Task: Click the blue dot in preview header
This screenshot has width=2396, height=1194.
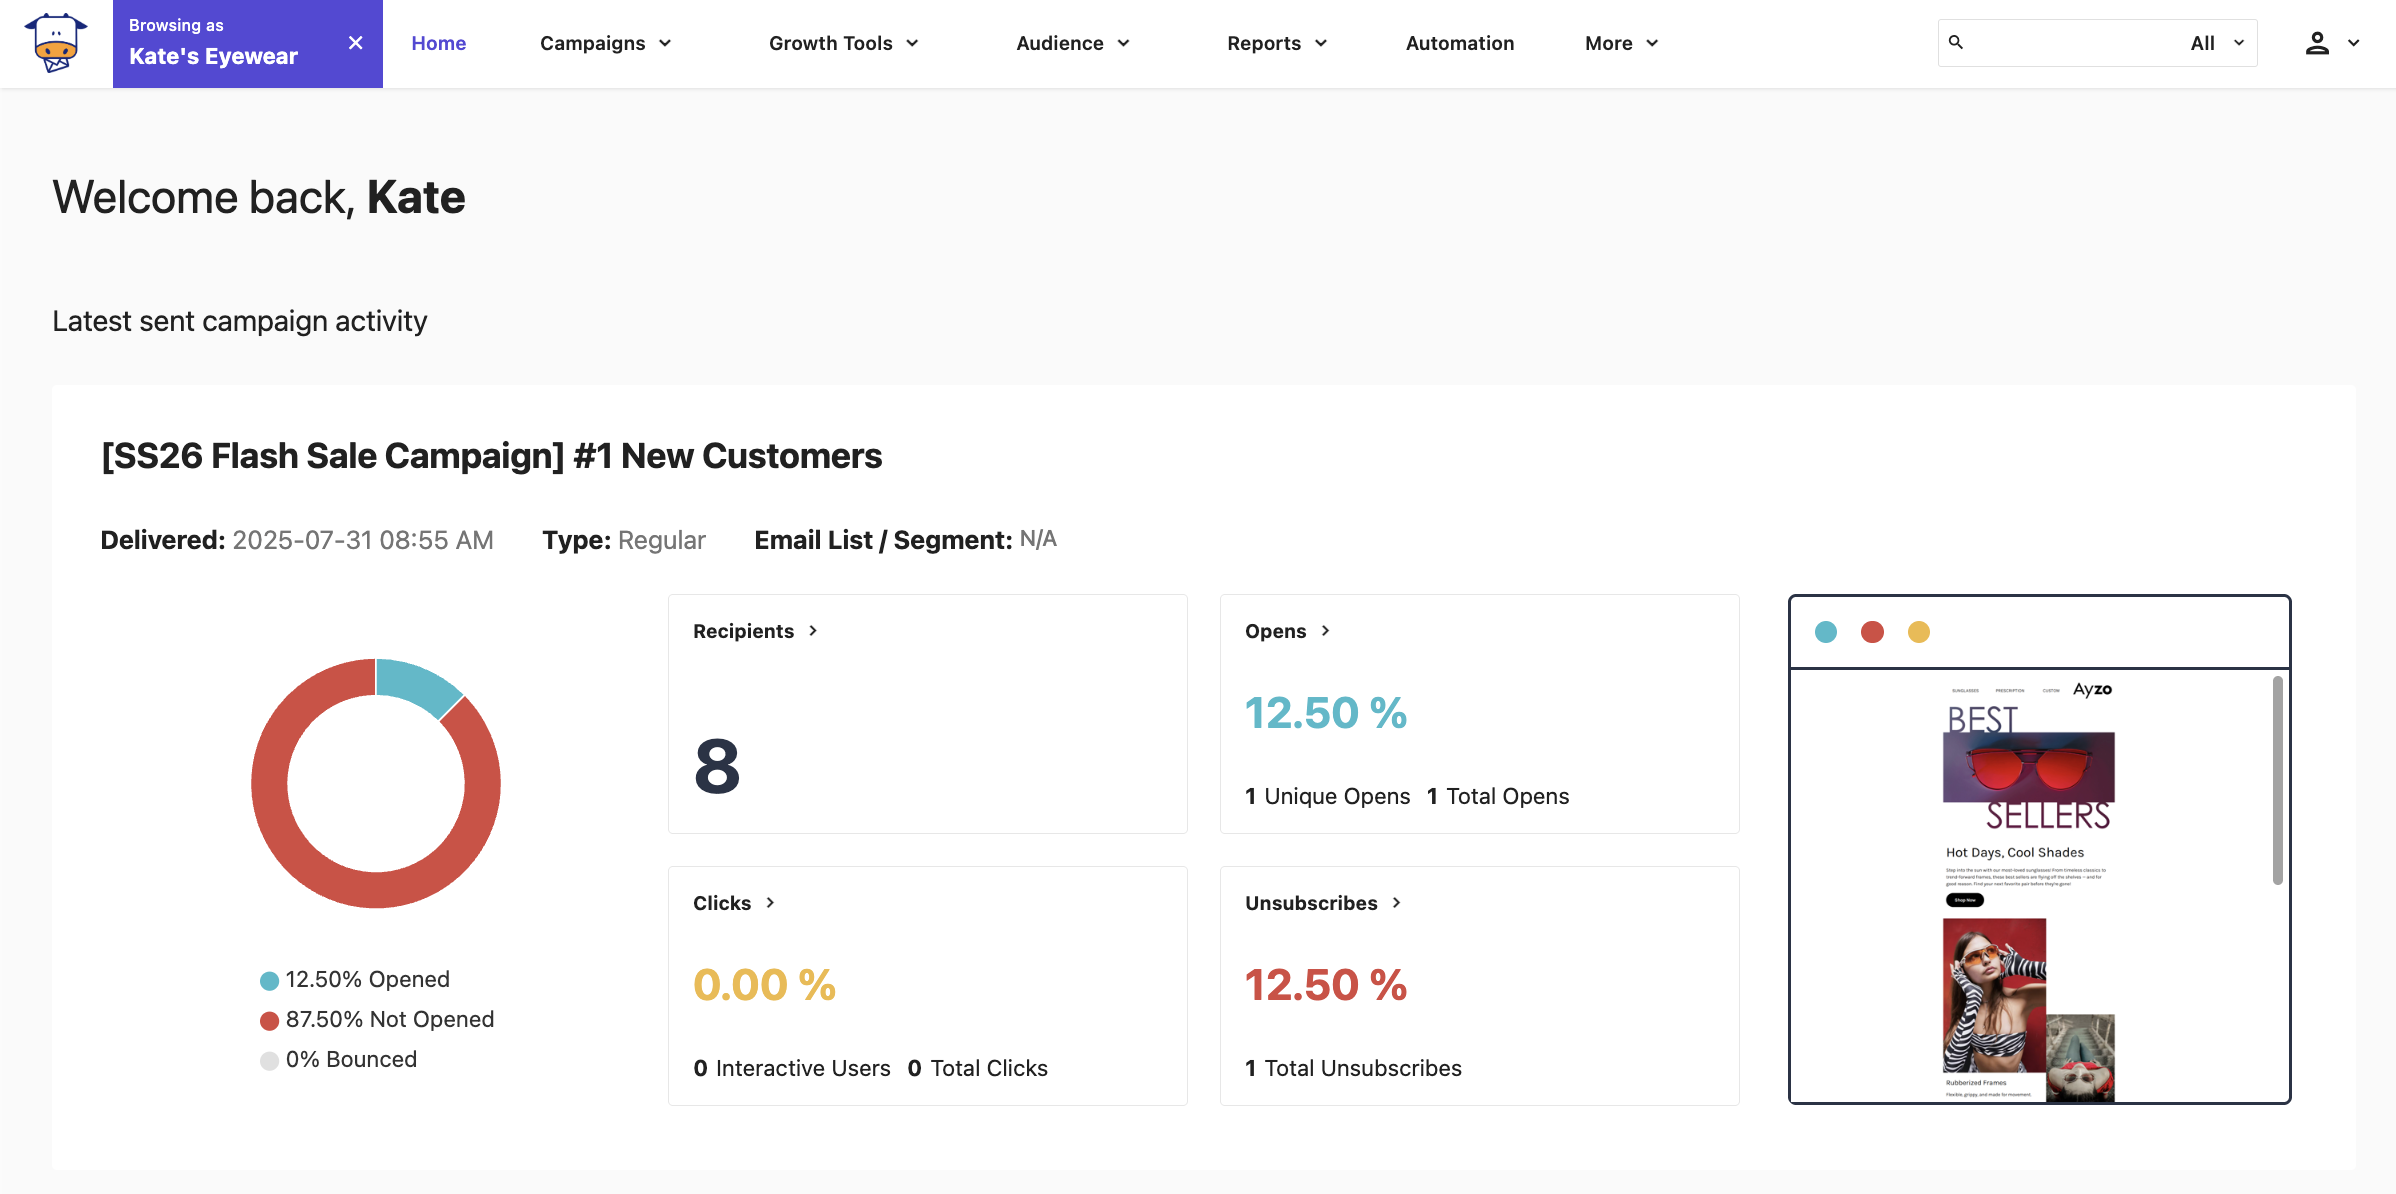Action: (x=1826, y=632)
